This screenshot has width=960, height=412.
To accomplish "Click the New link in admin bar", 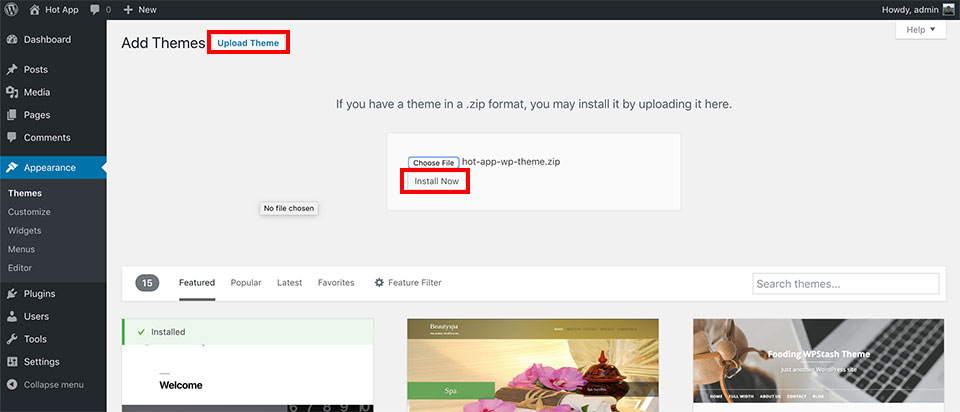I will point(147,9).
